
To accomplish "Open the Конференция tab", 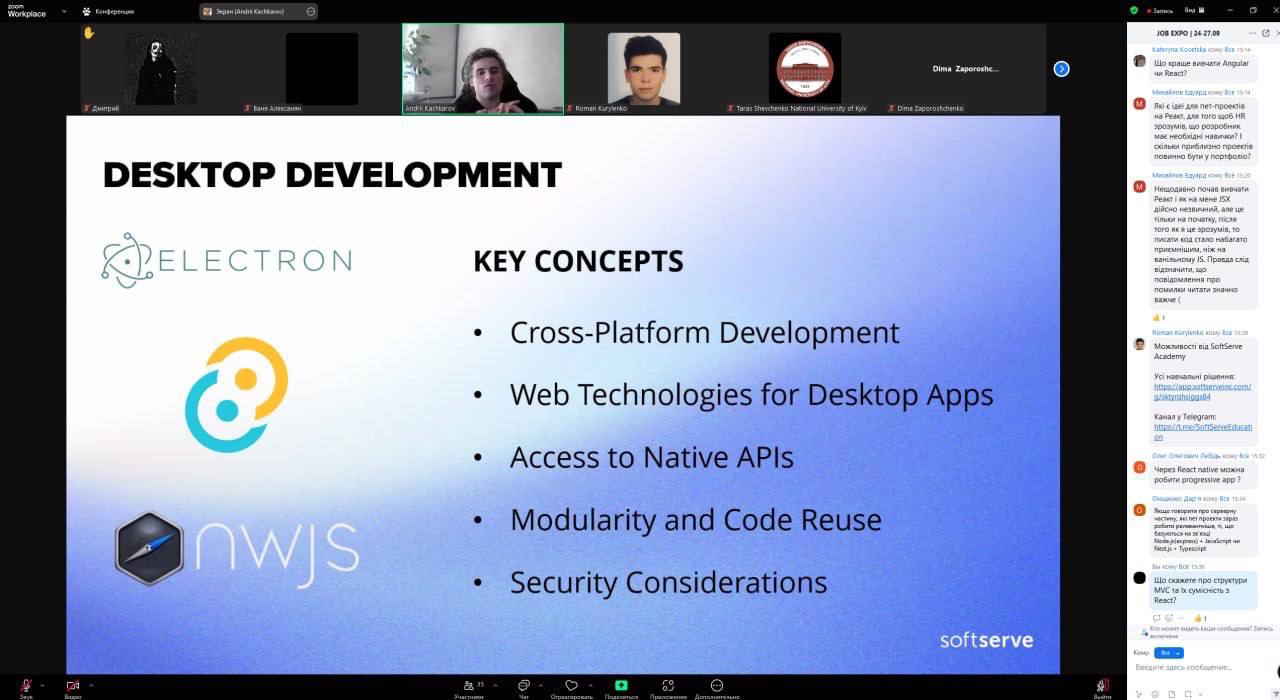I will [x=108, y=12].
